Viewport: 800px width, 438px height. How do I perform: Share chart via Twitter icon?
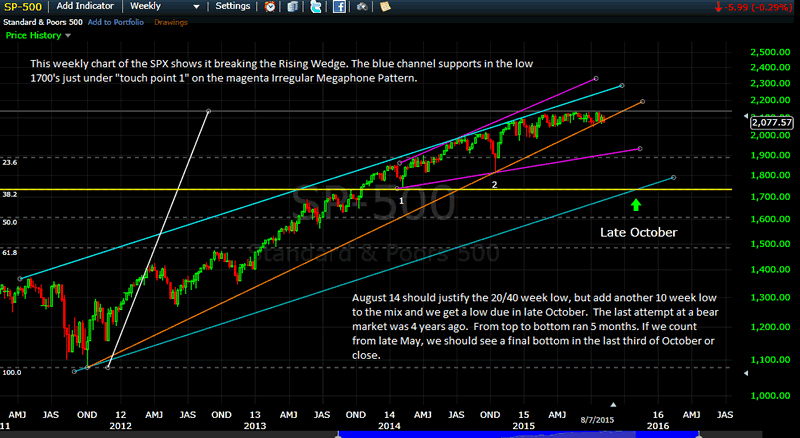click(x=315, y=6)
